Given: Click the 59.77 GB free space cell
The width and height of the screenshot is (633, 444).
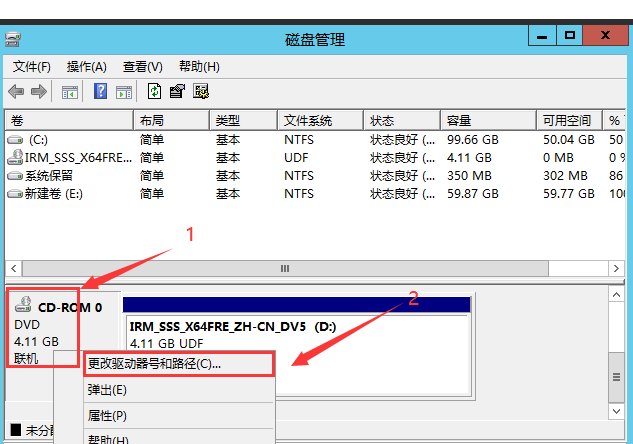Looking at the screenshot, I should point(569,194).
